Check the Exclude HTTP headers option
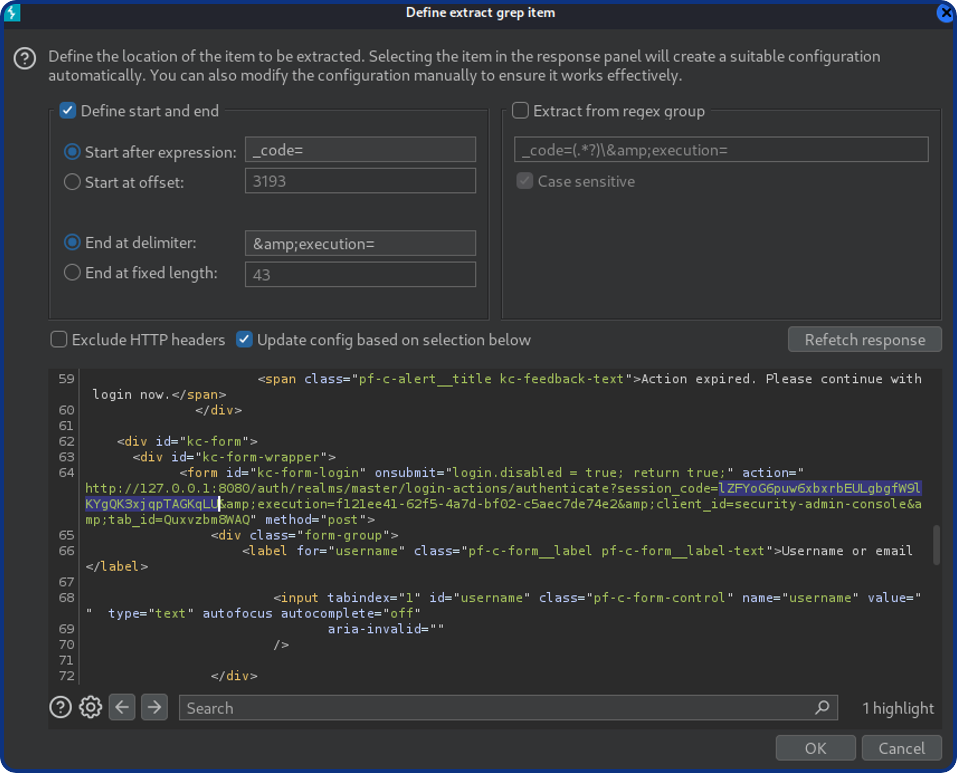 [59, 340]
